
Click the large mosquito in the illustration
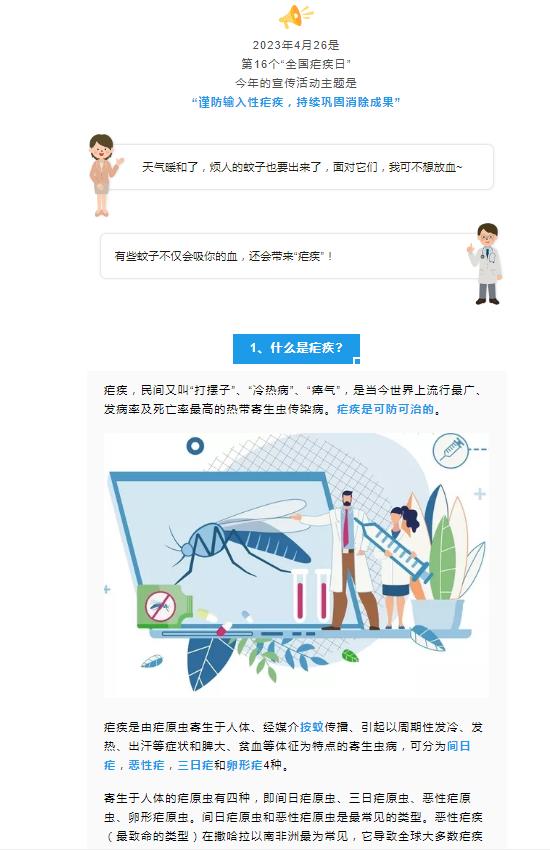point(243,542)
